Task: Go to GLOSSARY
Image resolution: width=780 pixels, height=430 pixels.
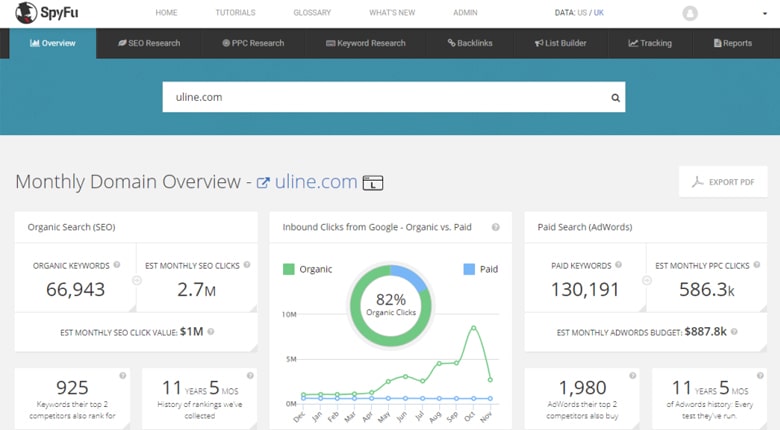Action: tap(312, 12)
